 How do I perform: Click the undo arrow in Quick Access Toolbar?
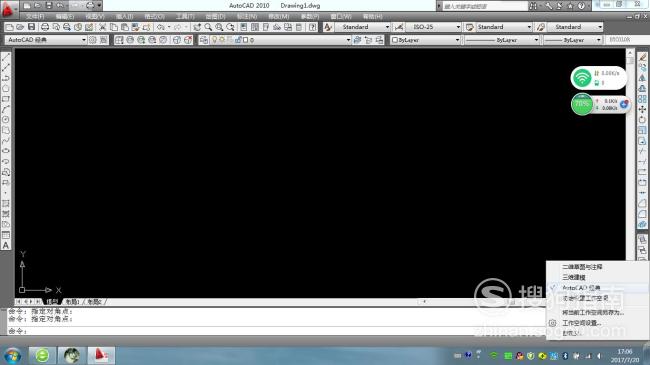[60, 5]
